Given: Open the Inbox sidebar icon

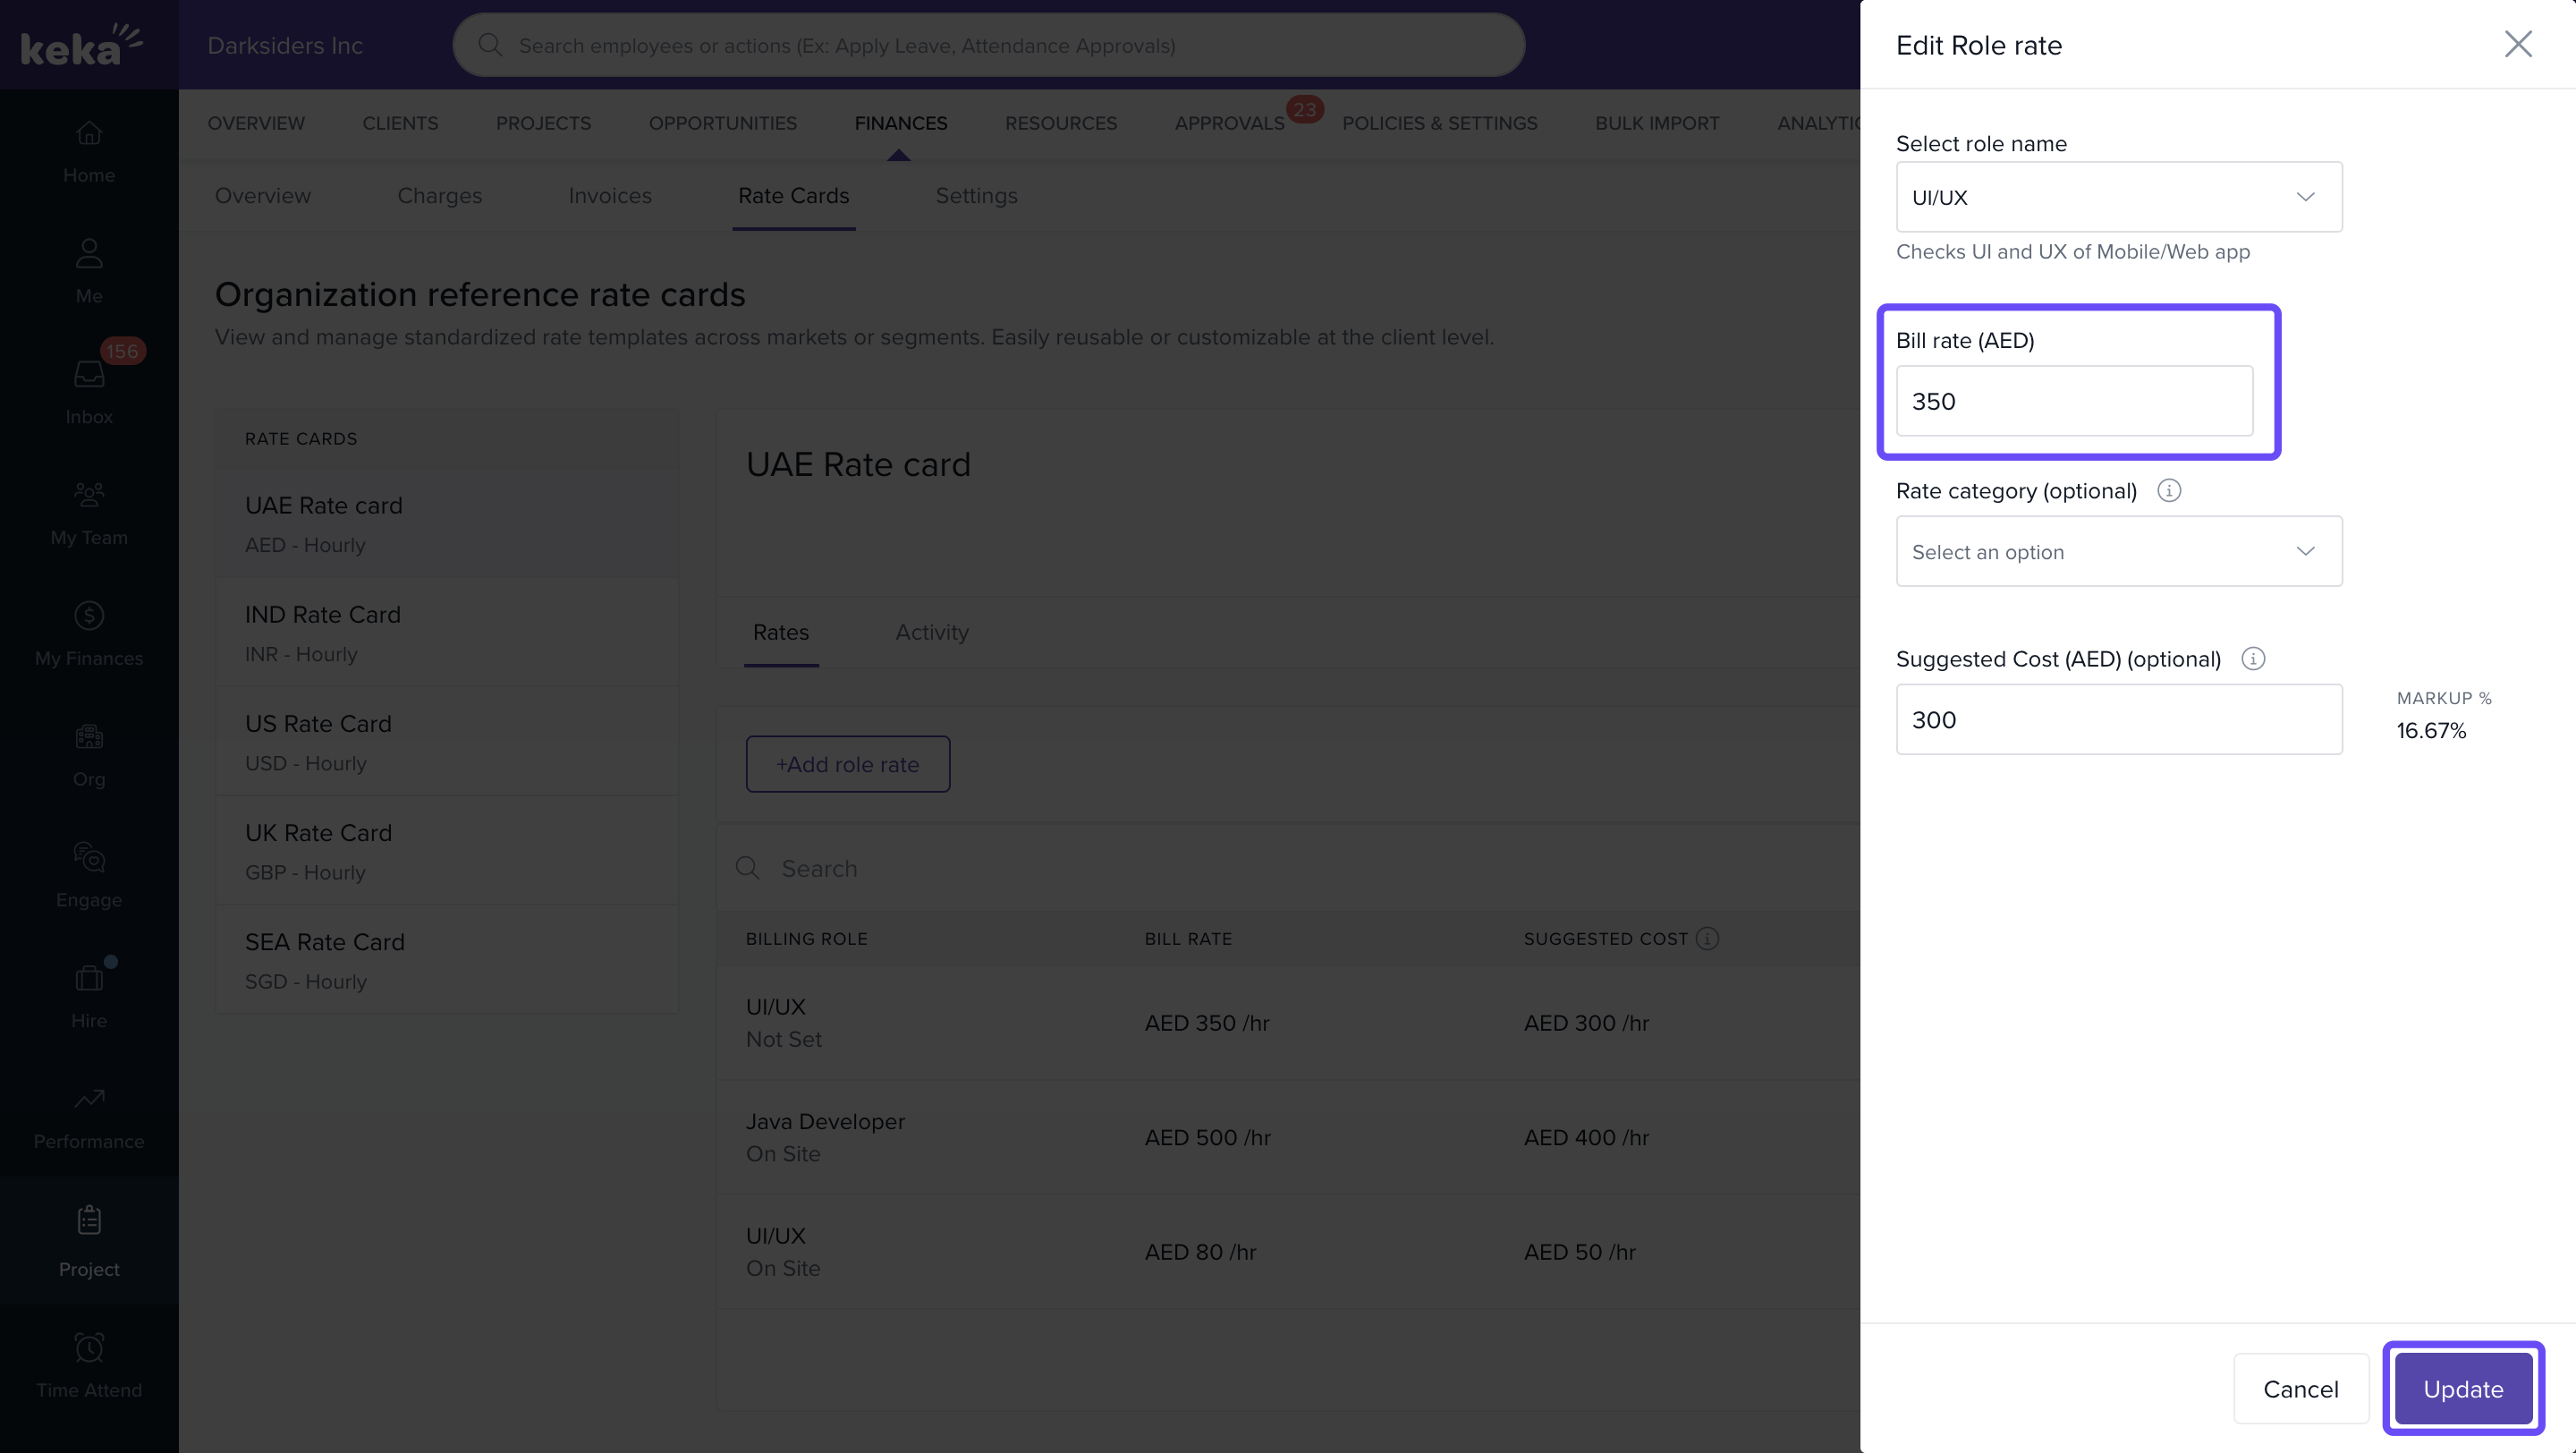Looking at the screenshot, I should pyautogui.click(x=89, y=374).
